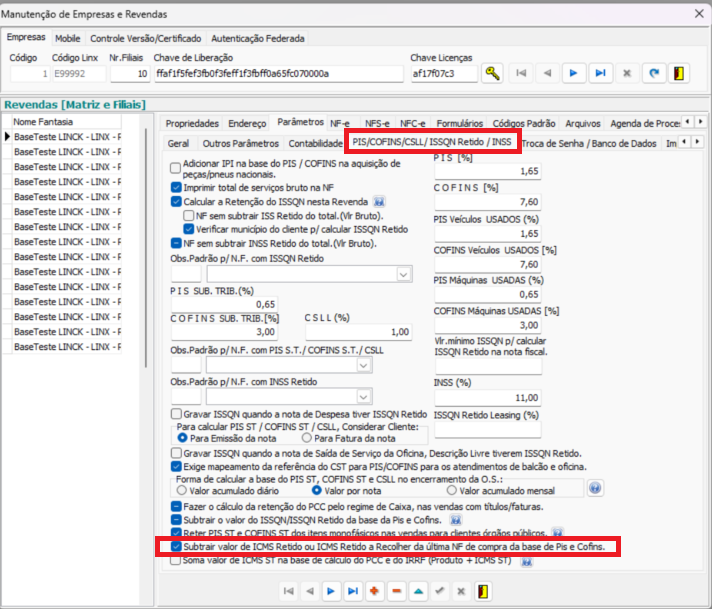Click the Nome Fantasia column header
712x609 pixels.
click(66, 122)
